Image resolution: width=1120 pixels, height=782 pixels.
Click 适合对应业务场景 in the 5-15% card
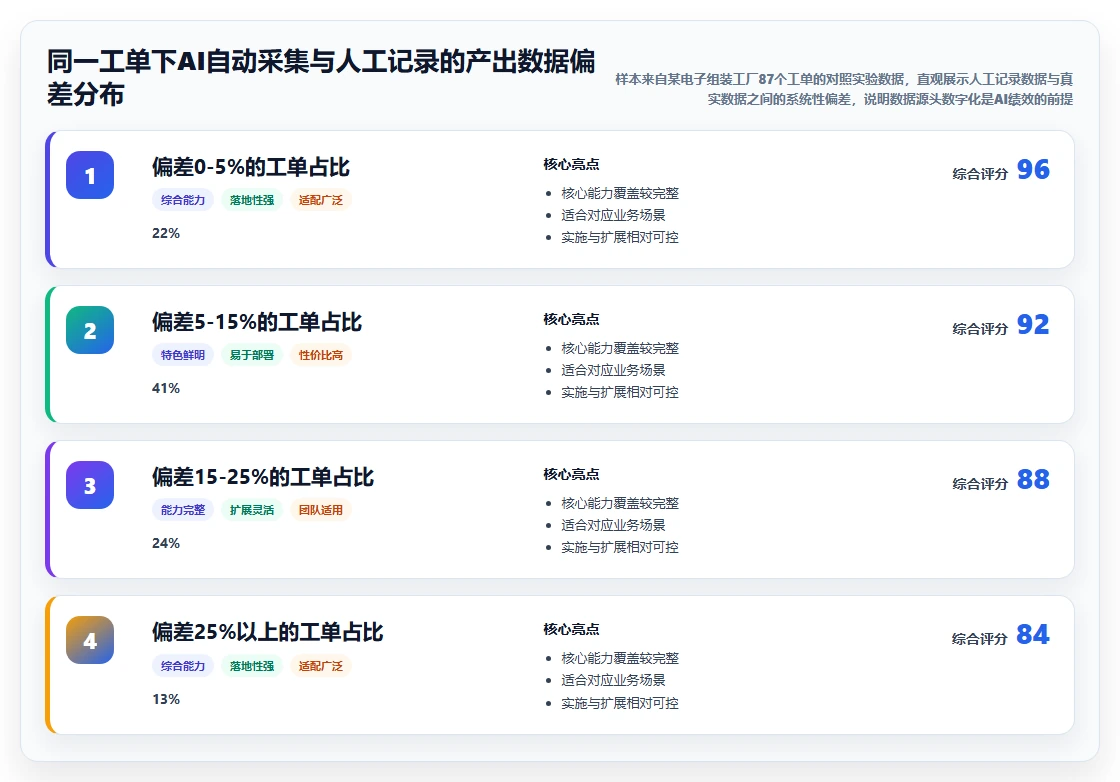coord(614,370)
